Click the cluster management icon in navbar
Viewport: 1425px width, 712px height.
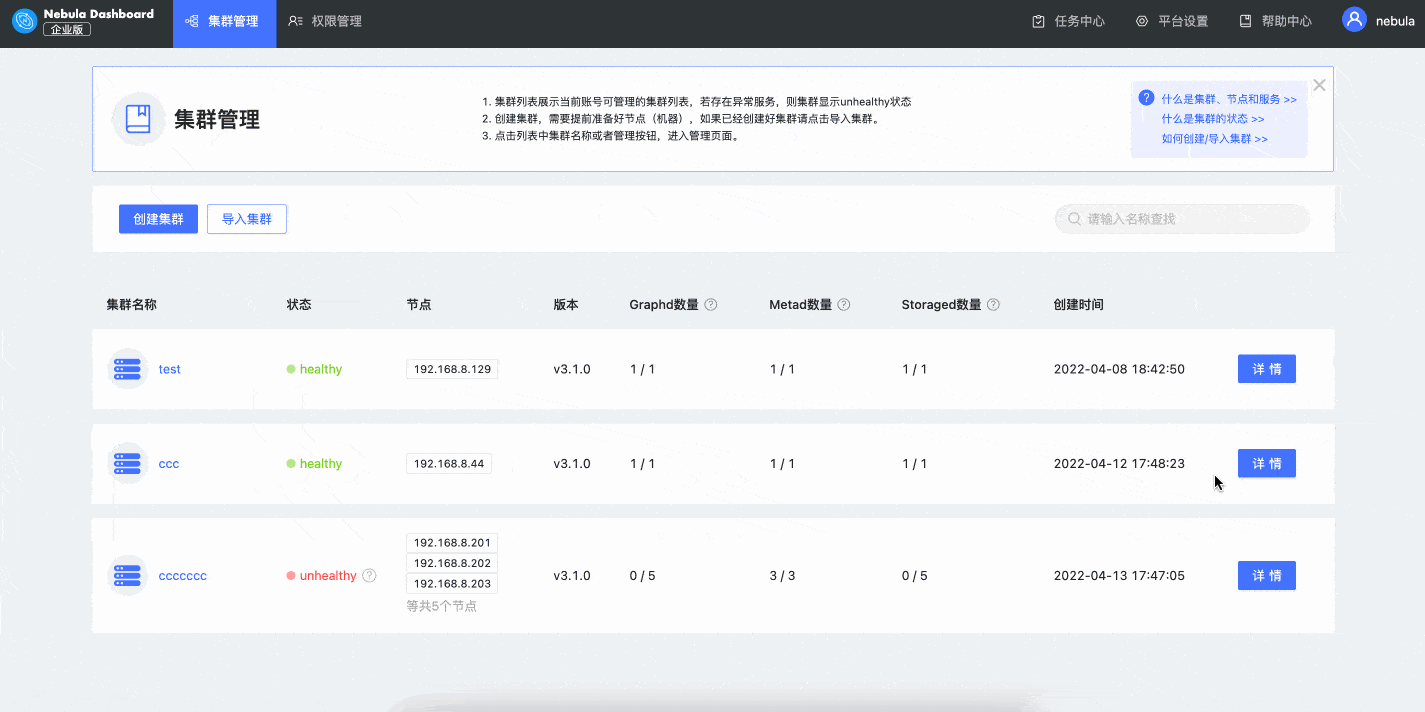192,21
